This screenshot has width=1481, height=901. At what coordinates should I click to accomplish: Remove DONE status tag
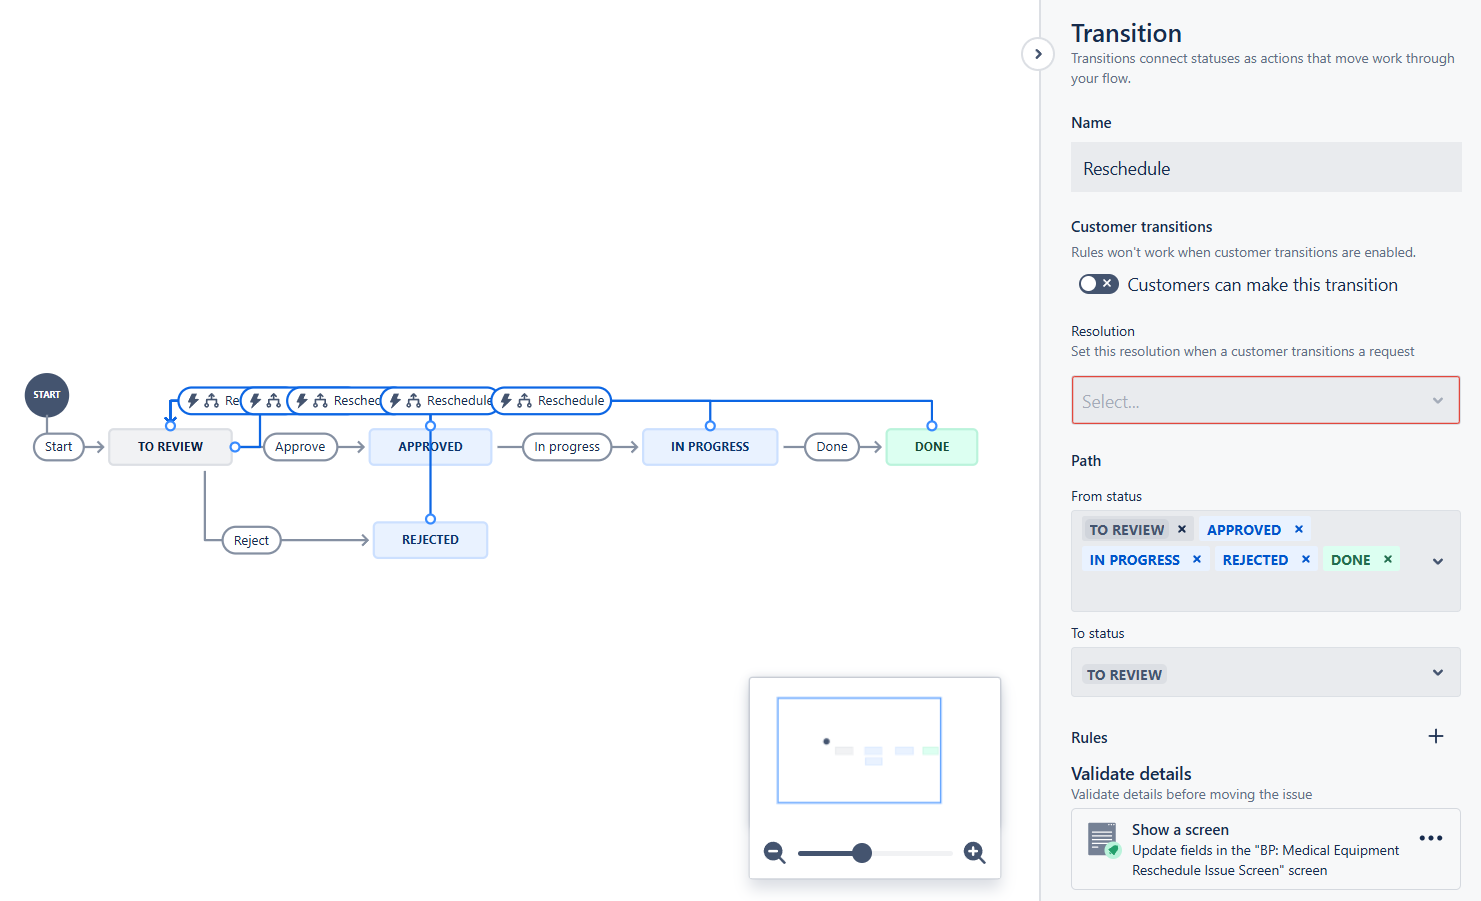pyautogui.click(x=1387, y=560)
